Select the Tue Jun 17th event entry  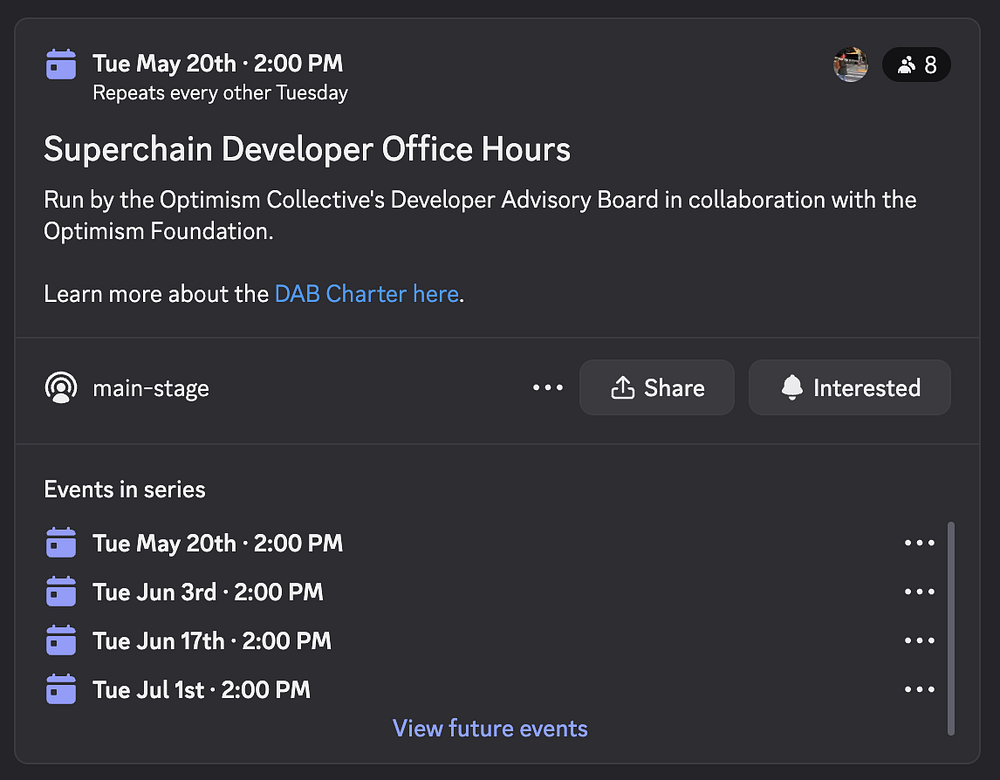tap(212, 641)
